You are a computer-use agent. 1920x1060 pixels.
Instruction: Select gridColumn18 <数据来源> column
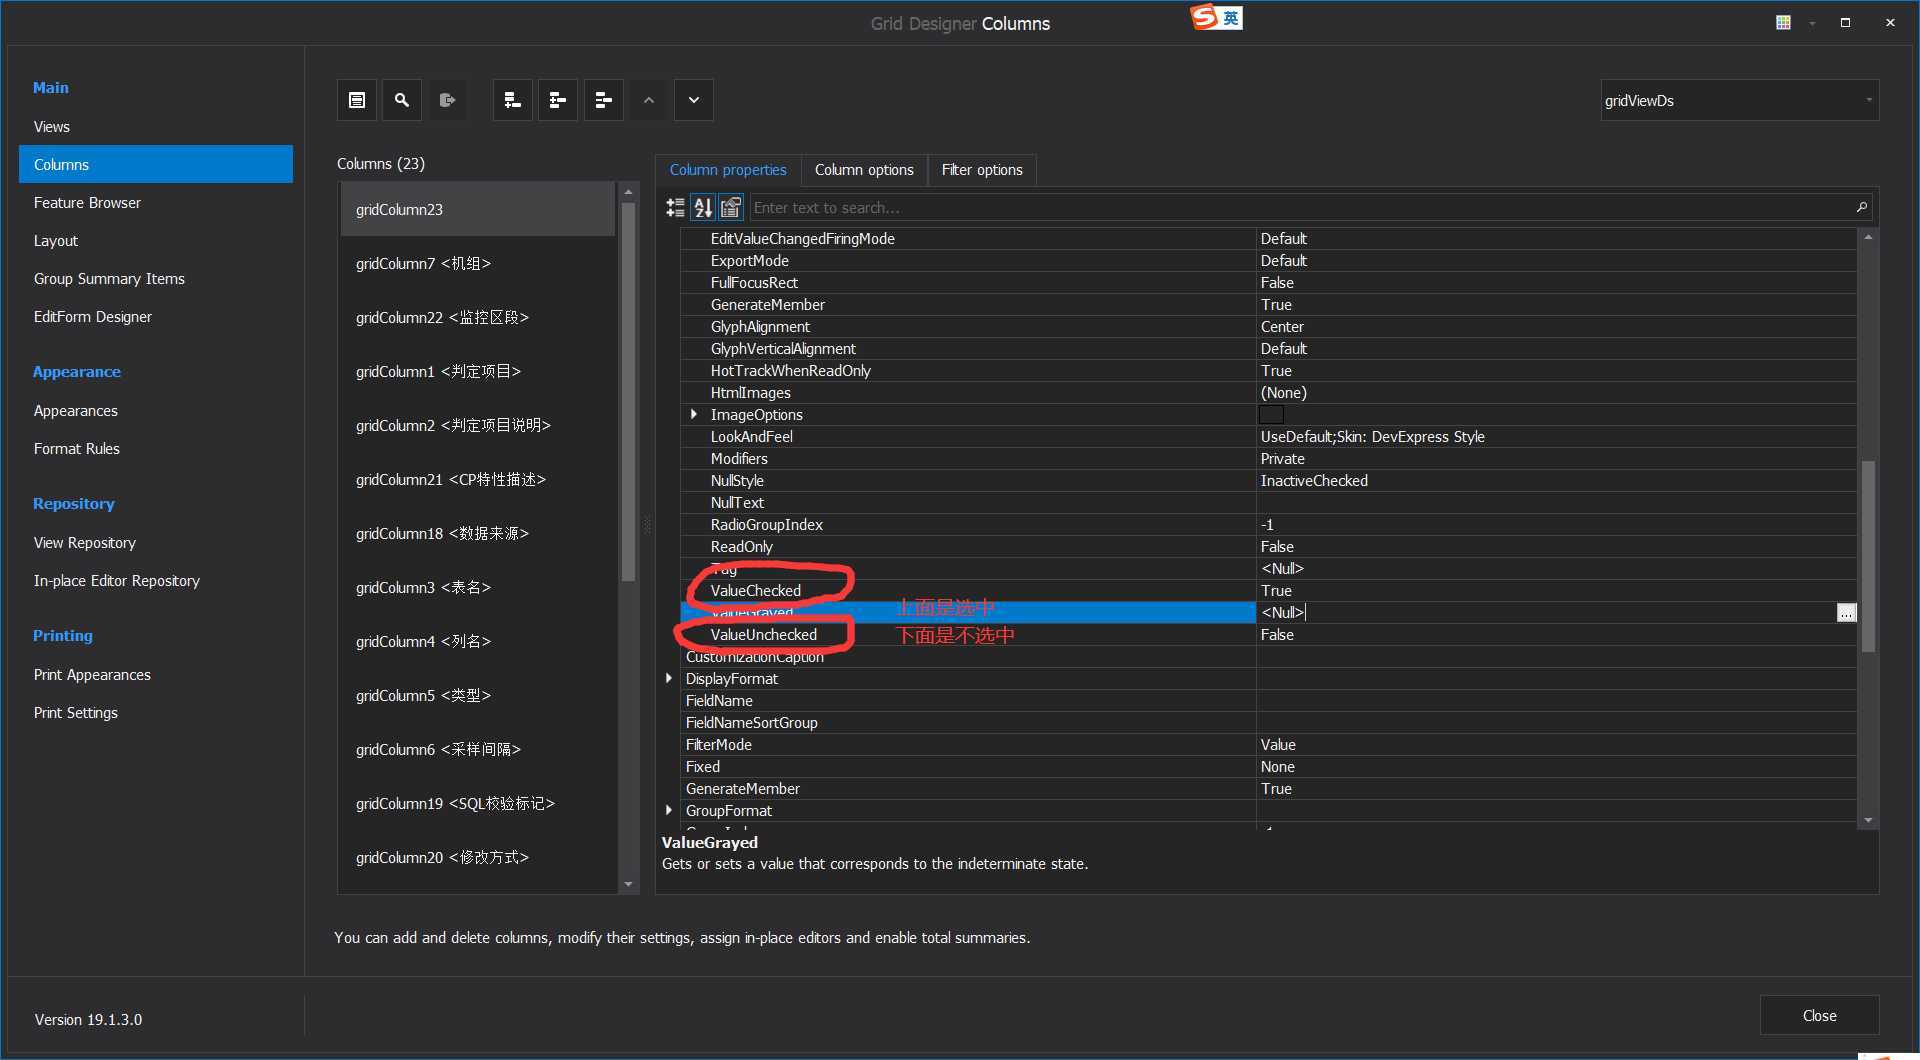click(x=478, y=533)
